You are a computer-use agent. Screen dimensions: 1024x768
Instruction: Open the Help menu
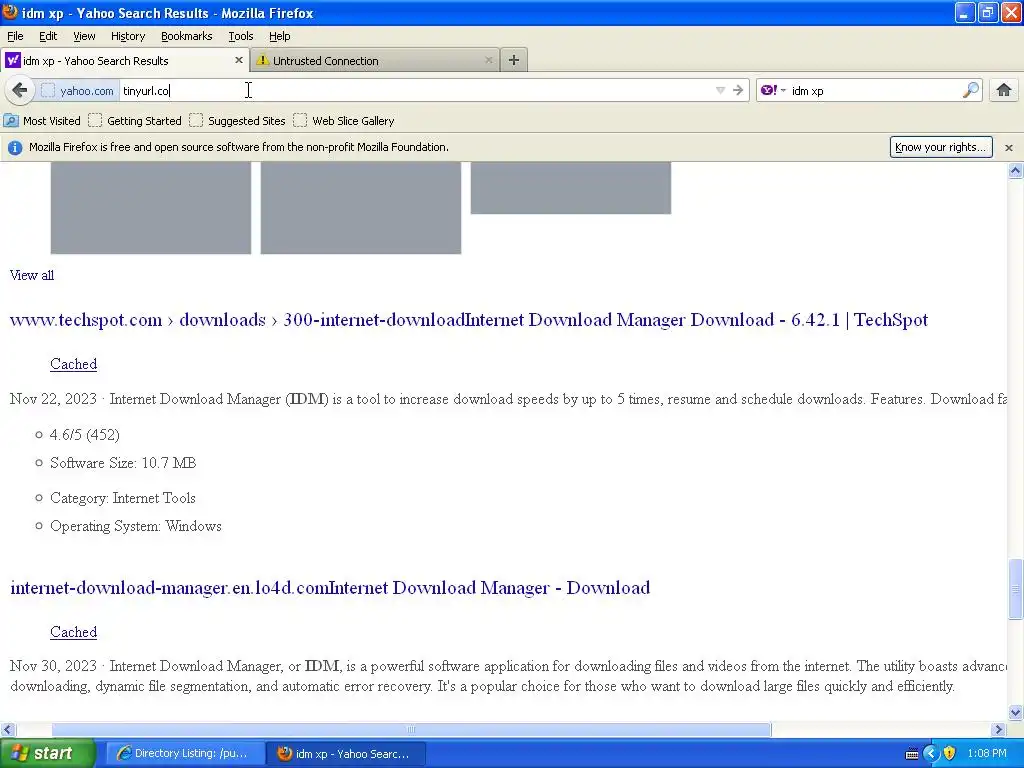[280, 36]
